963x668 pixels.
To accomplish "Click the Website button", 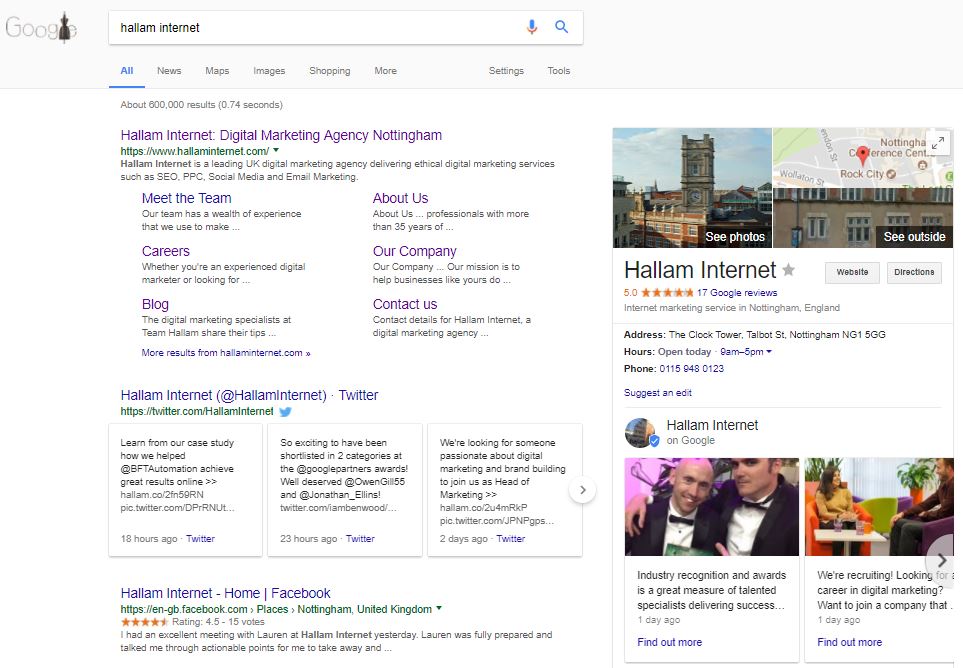I will [852, 272].
